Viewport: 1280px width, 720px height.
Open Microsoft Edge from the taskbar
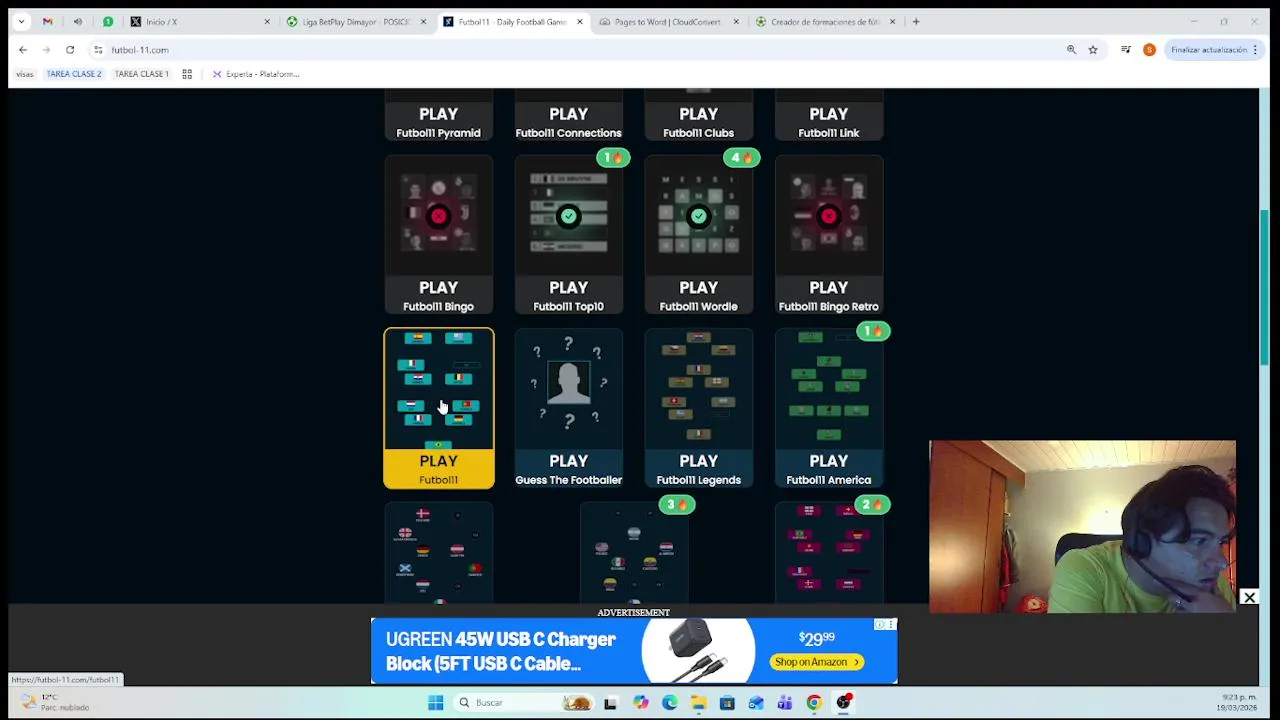click(x=669, y=703)
